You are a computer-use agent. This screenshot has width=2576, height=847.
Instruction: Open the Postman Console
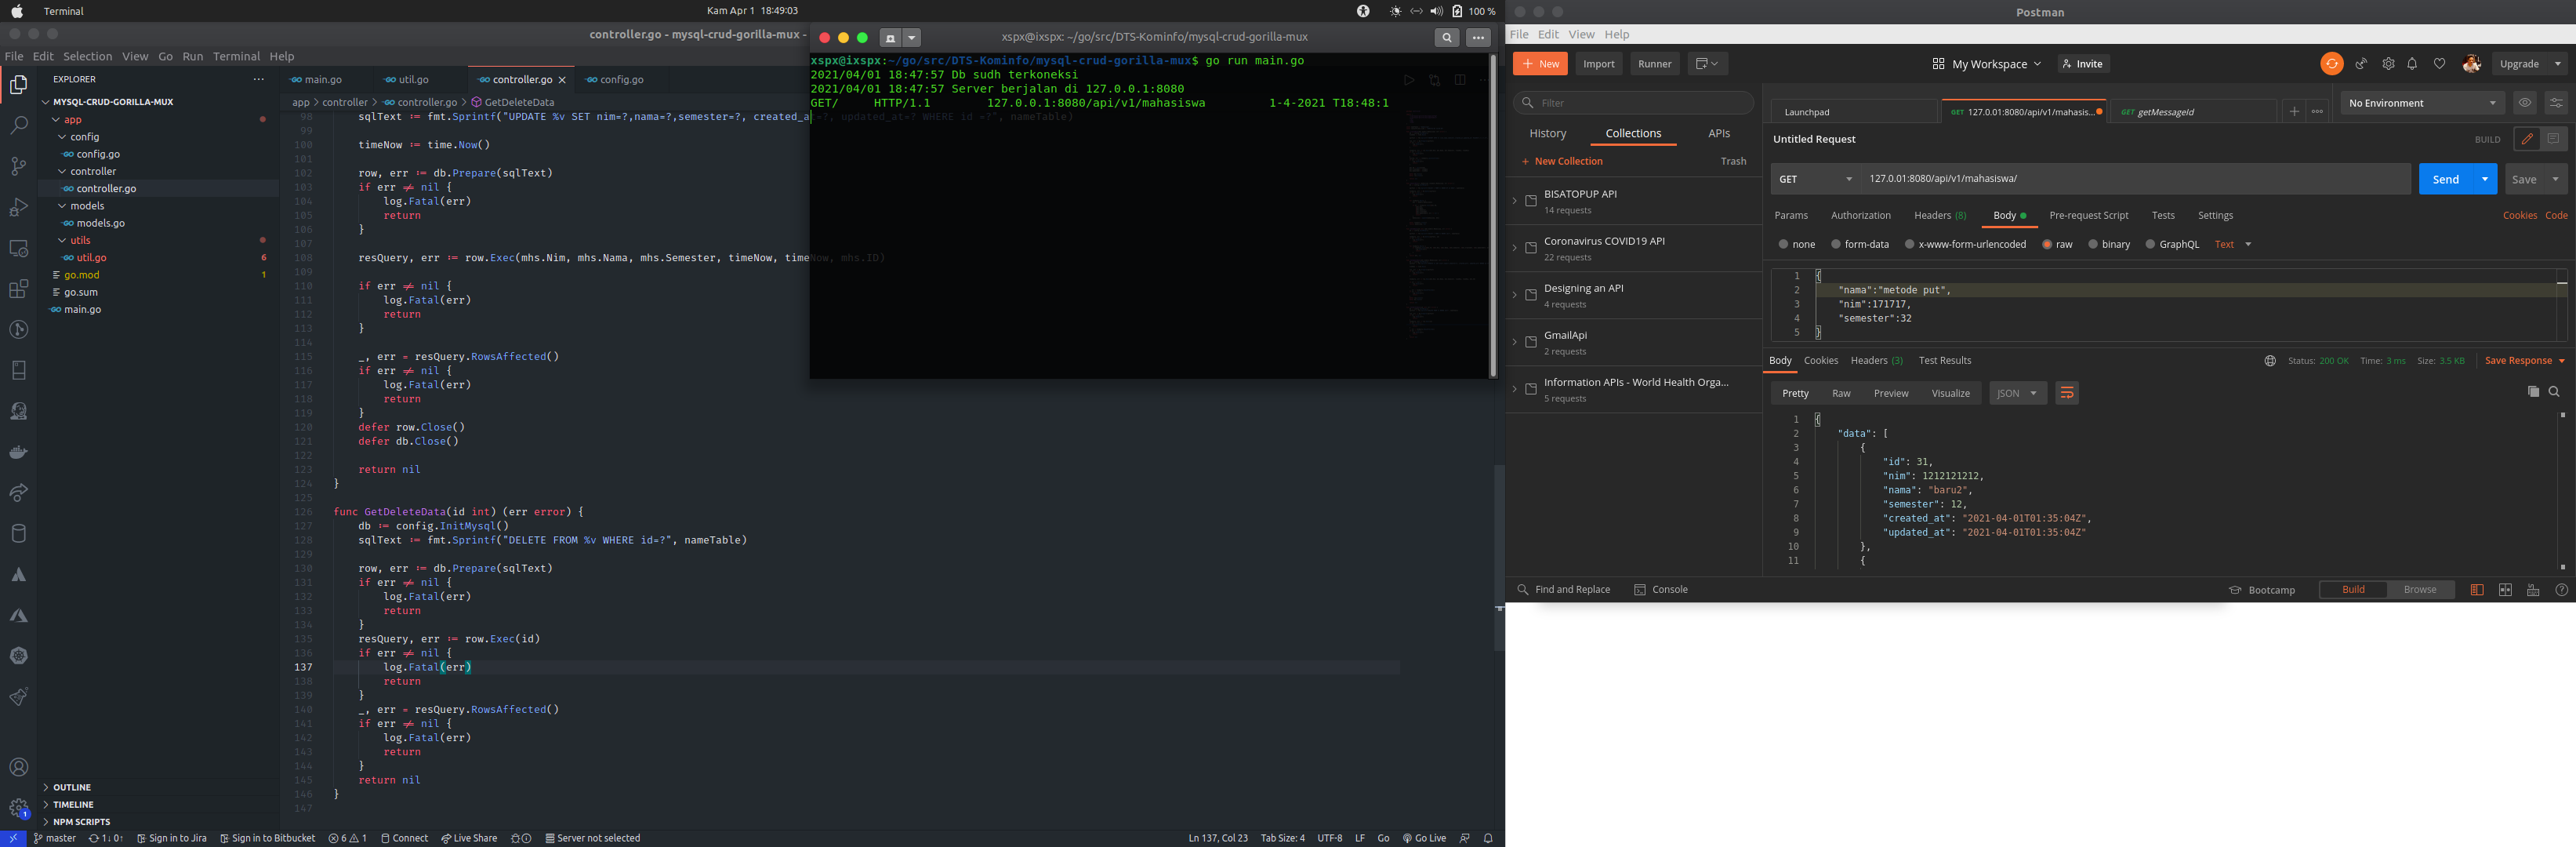pos(1660,589)
